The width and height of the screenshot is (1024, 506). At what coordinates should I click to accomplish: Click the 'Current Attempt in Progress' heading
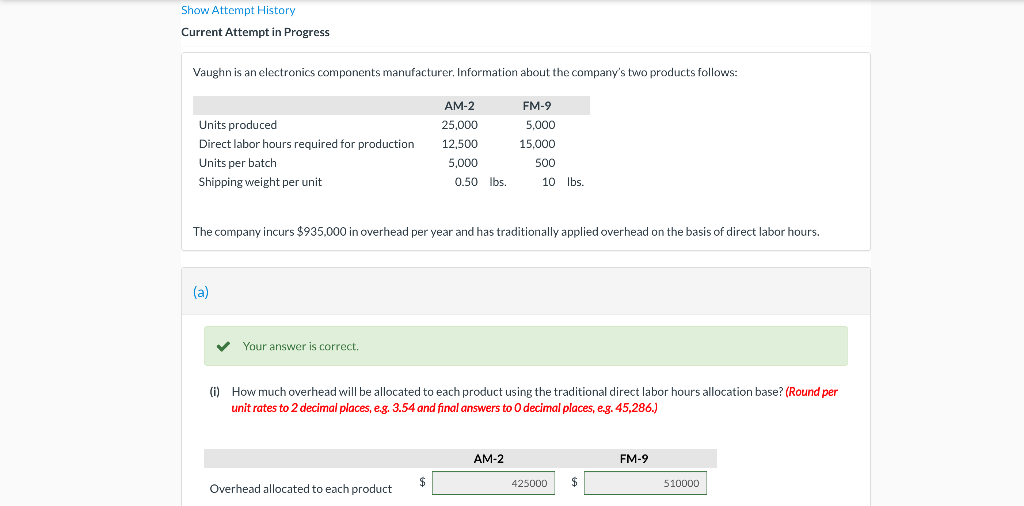pos(255,32)
